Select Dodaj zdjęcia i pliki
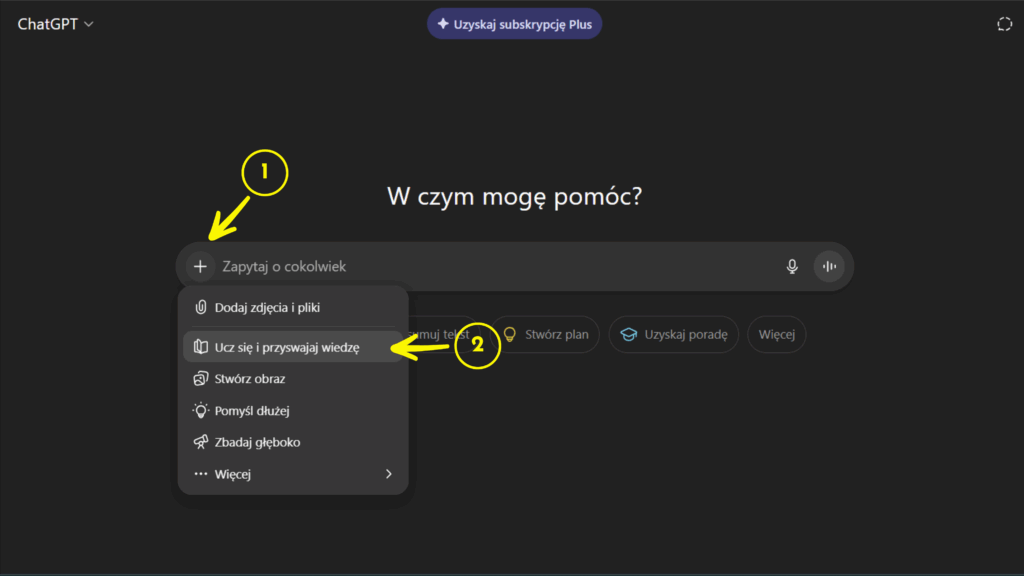The height and width of the screenshot is (576, 1024). pyautogui.click(x=267, y=308)
